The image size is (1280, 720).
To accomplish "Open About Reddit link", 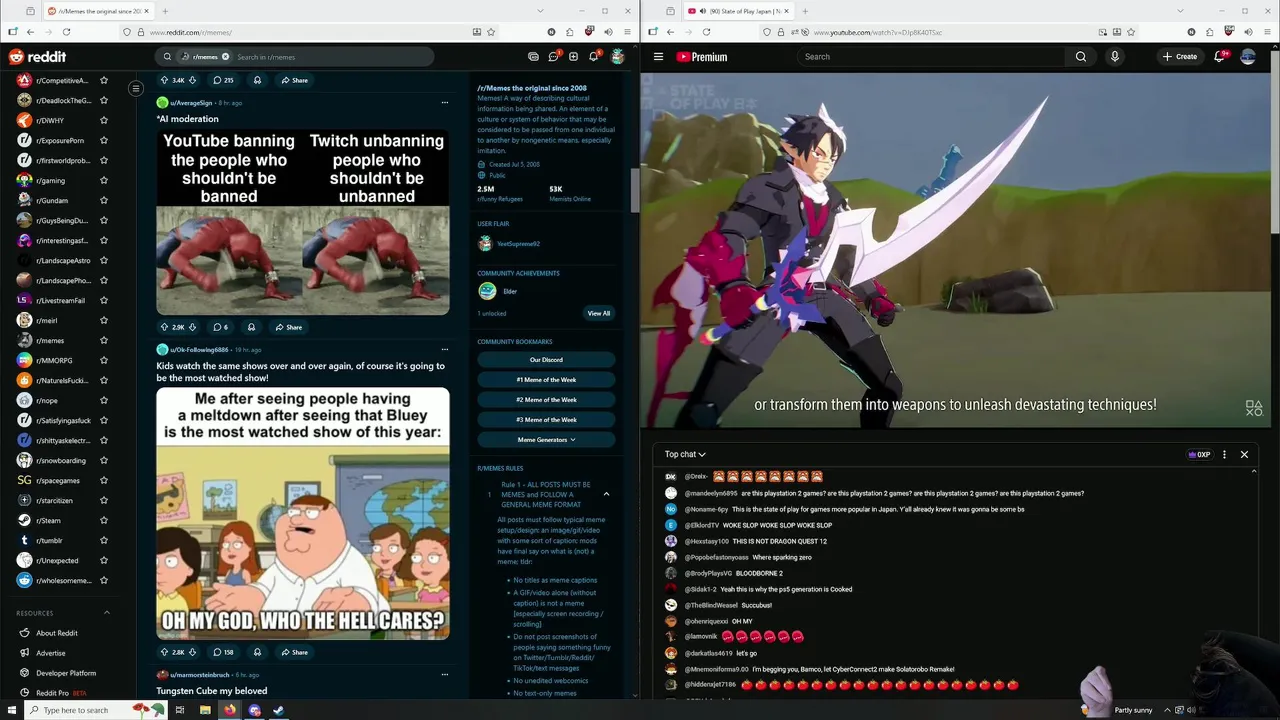I will pyautogui.click(x=57, y=633).
